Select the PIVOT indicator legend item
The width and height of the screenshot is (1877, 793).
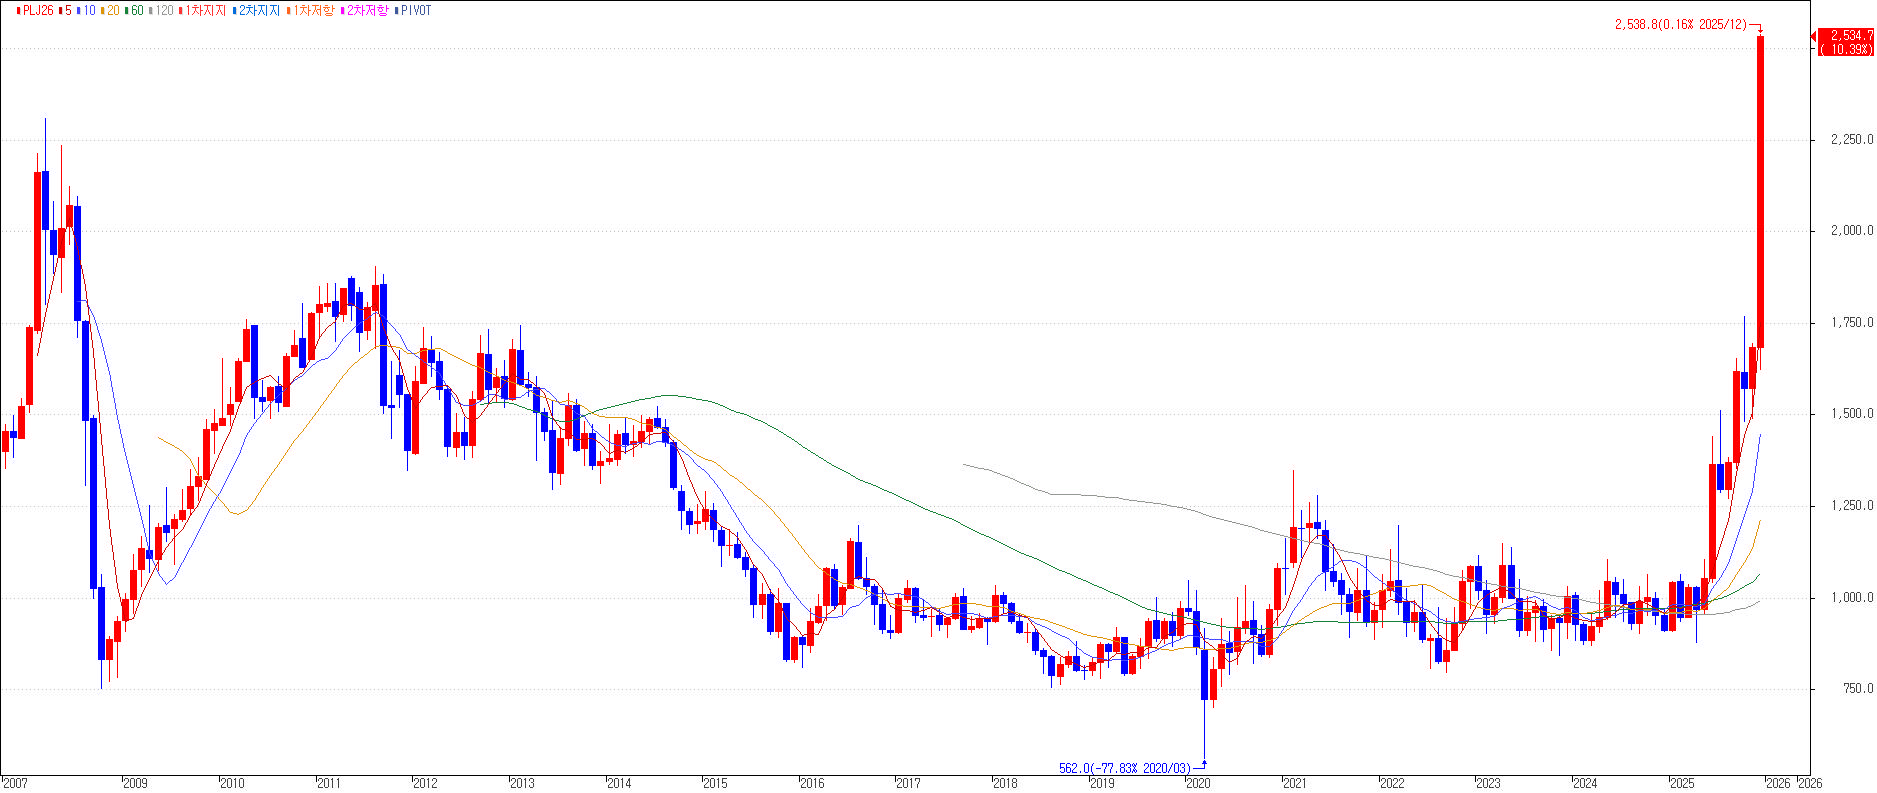415,11
